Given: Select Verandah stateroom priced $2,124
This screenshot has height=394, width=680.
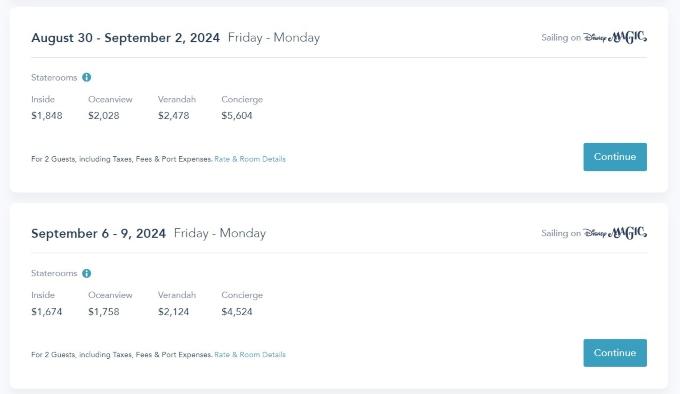Looking at the screenshot, I should click(x=177, y=303).
